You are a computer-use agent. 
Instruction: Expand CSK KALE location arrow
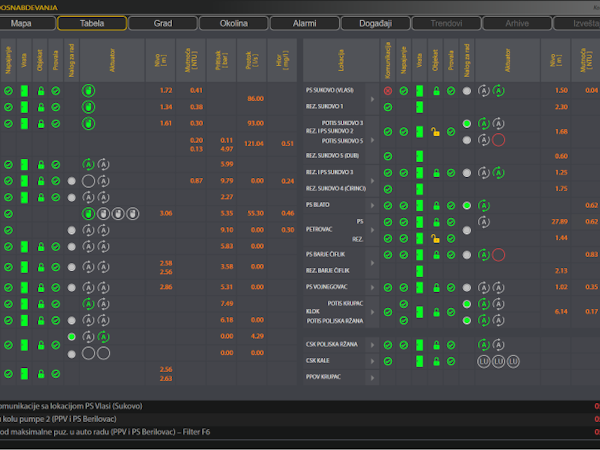point(372,361)
